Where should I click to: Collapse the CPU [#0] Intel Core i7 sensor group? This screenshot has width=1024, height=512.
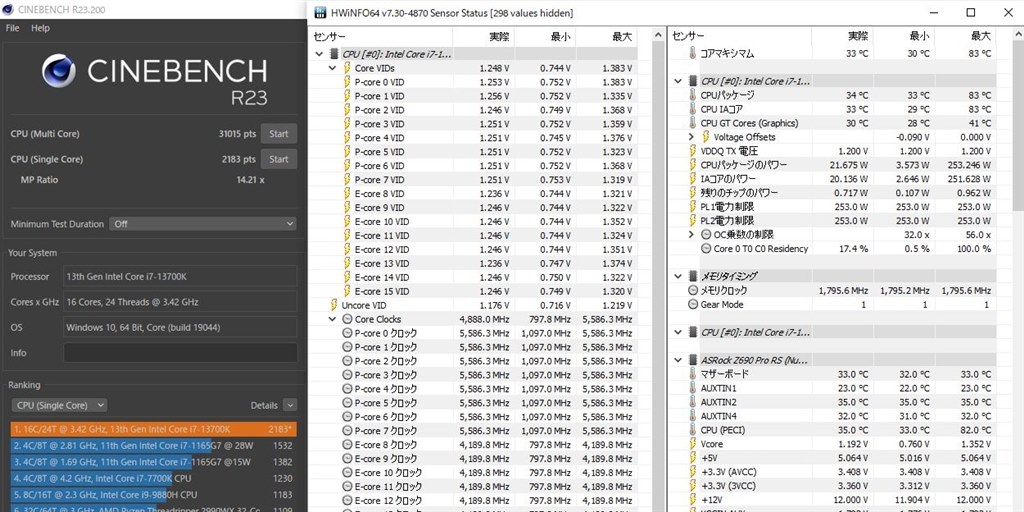click(319, 54)
